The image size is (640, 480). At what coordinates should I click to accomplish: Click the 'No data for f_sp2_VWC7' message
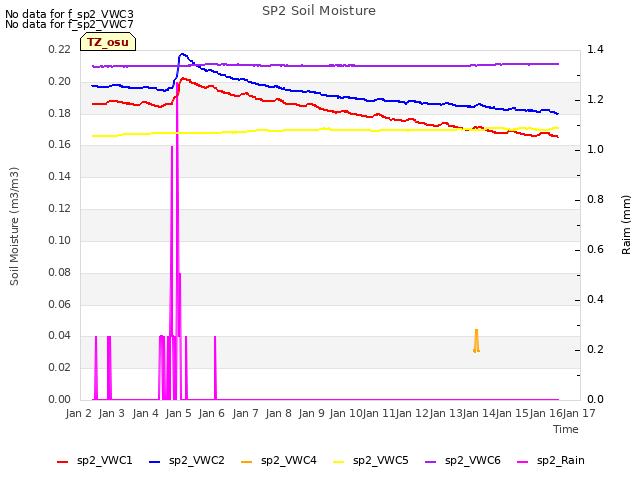click(69, 24)
